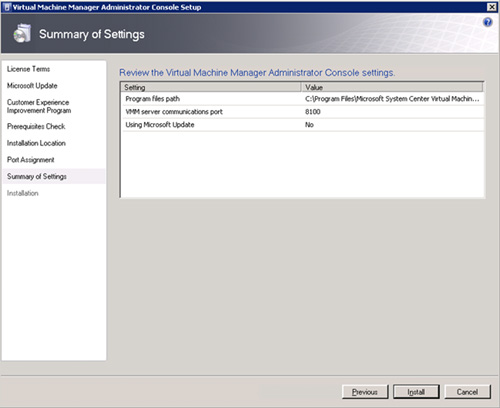Click the Install button
500x408 pixels.
coord(416,392)
